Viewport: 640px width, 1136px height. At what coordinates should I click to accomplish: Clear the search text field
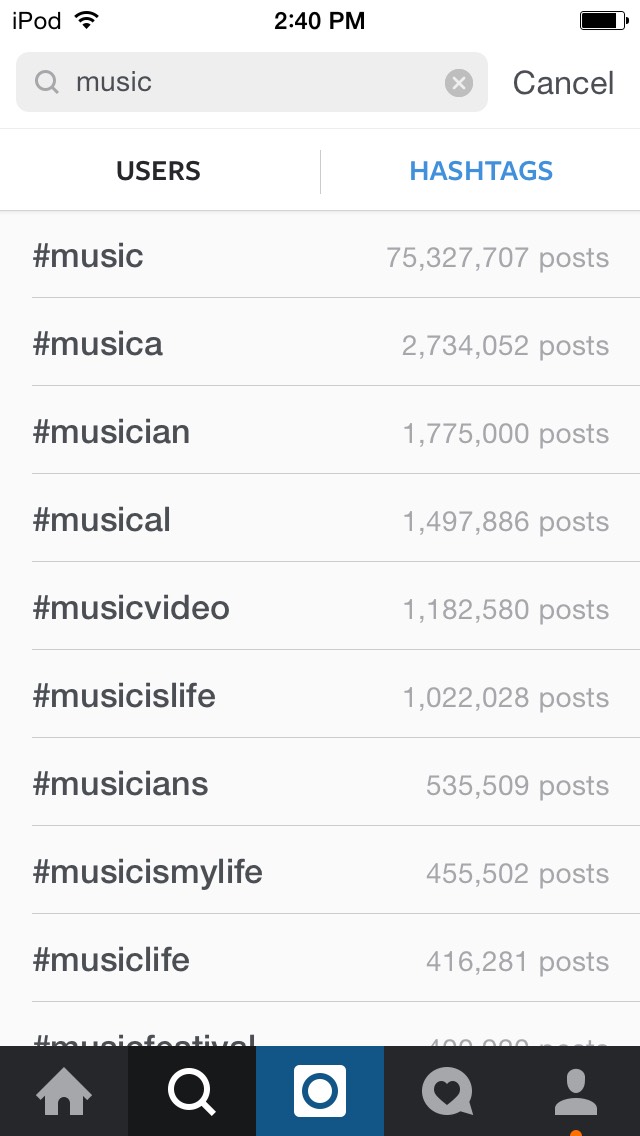click(458, 83)
